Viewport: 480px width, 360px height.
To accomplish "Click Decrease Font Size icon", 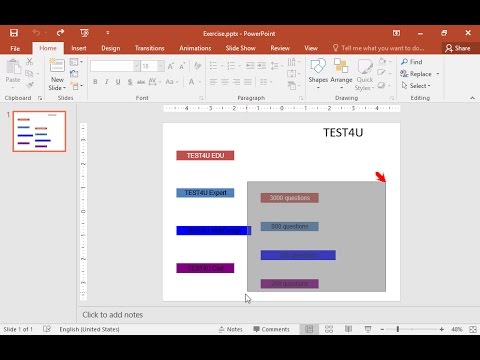I will tap(182, 66).
